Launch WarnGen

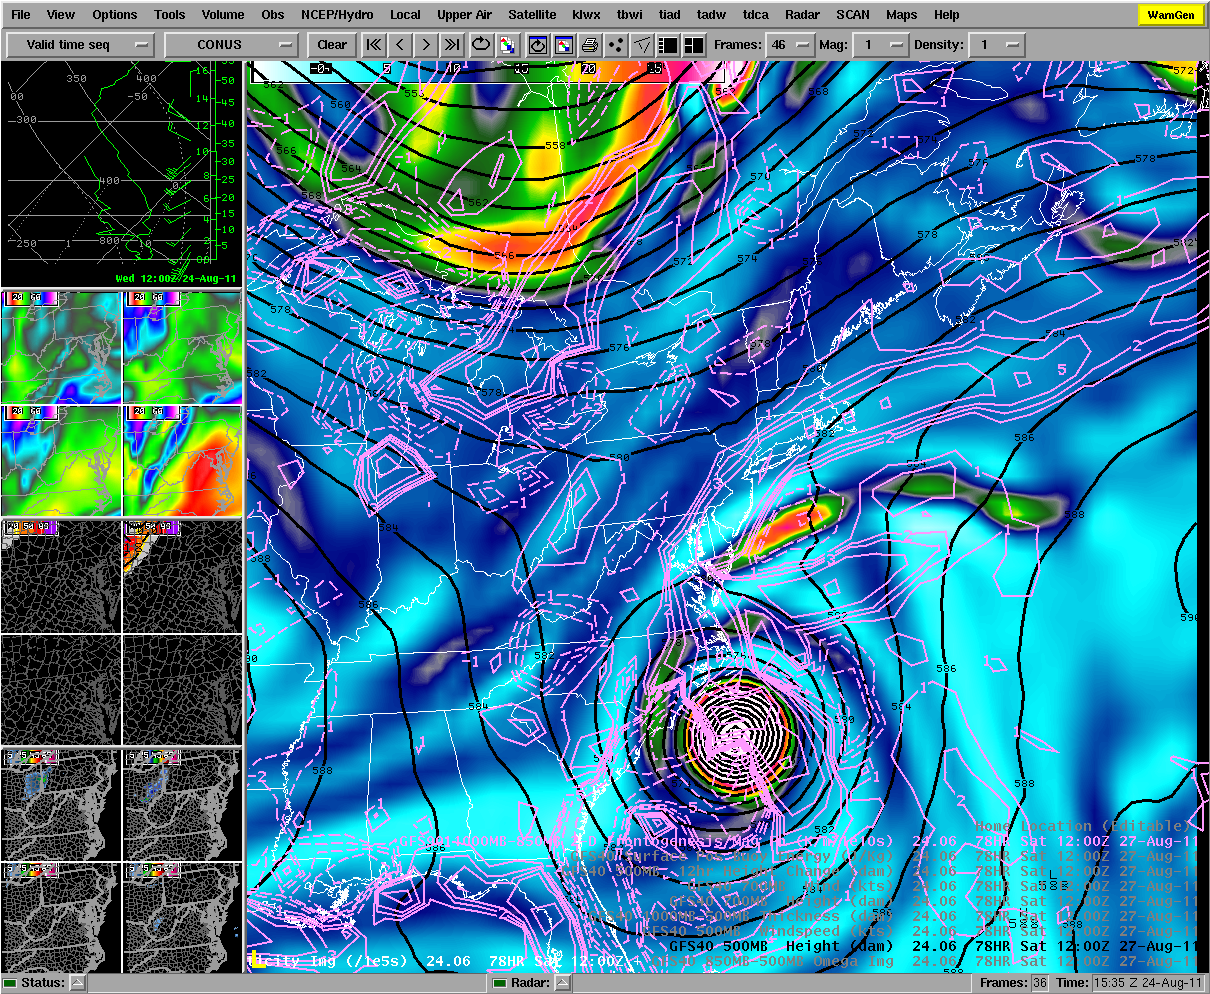pyautogui.click(x=1169, y=15)
